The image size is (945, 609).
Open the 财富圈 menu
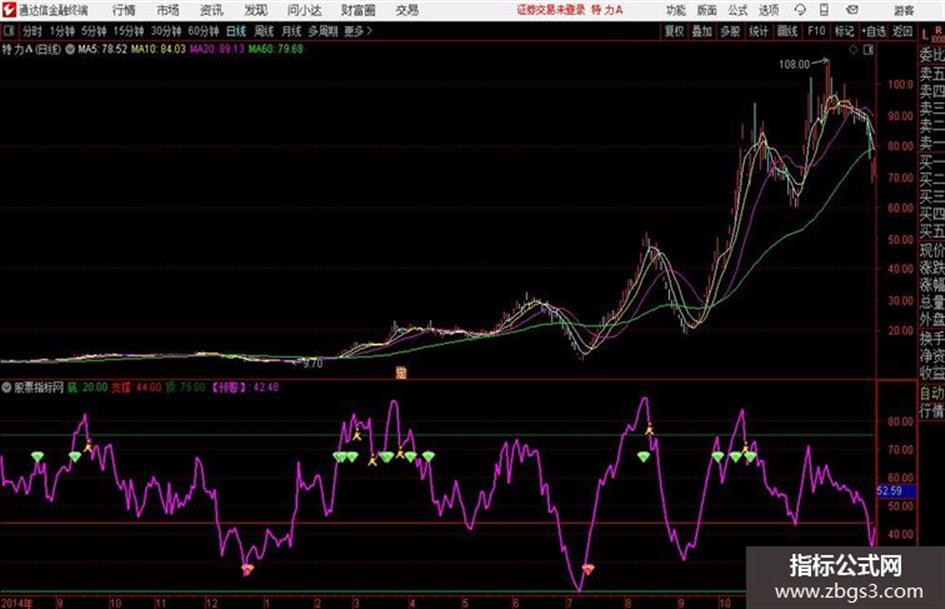pos(358,10)
